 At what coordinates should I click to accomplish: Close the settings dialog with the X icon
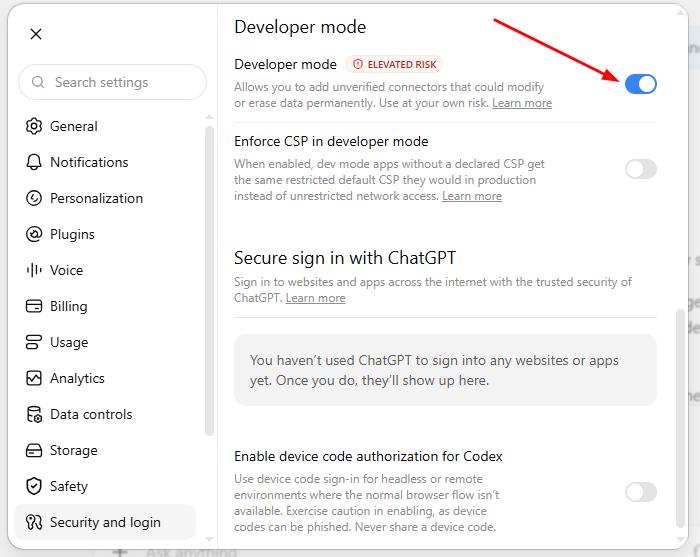click(36, 34)
